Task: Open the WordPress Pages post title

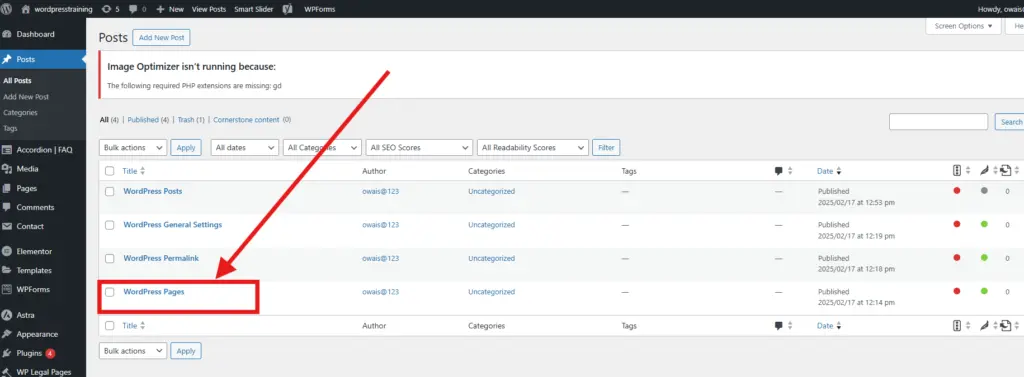Action: click(x=153, y=291)
